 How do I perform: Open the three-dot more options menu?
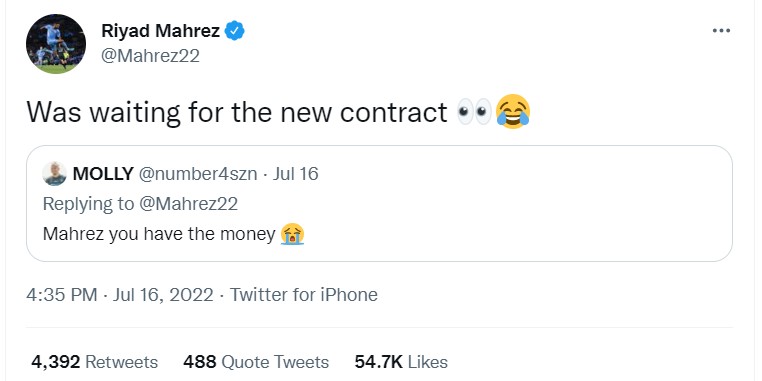point(721,31)
